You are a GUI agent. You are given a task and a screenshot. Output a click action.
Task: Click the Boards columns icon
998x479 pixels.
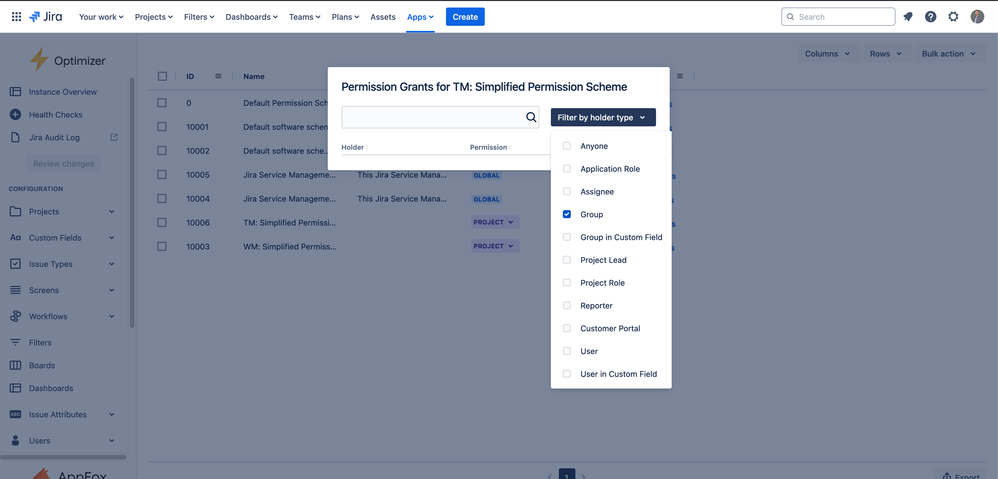(15, 365)
